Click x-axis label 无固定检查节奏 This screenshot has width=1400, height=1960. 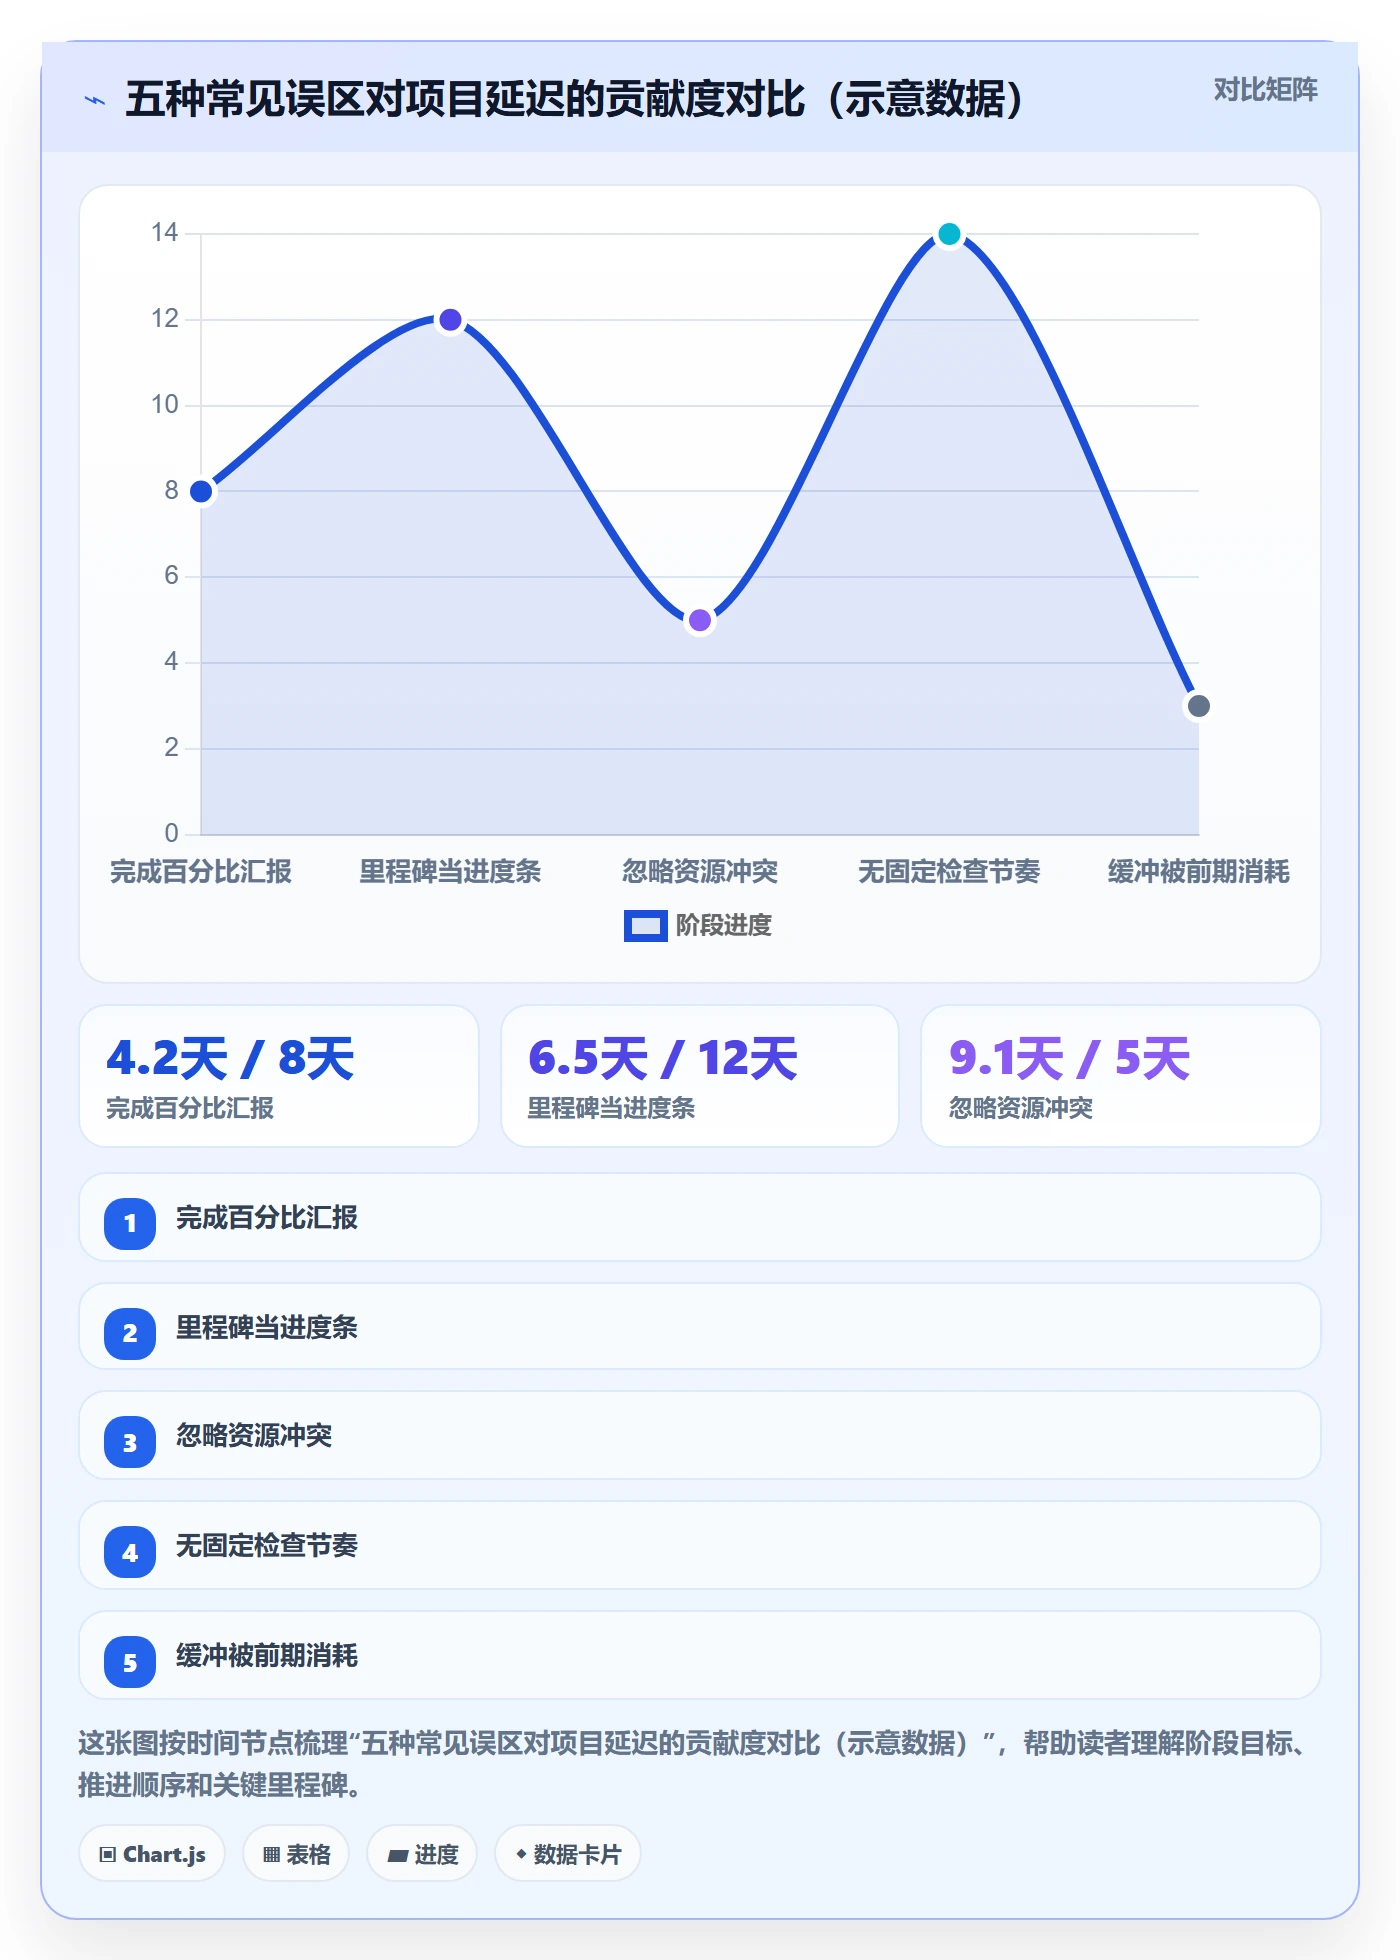pyautogui.click(x=949, y=872)
